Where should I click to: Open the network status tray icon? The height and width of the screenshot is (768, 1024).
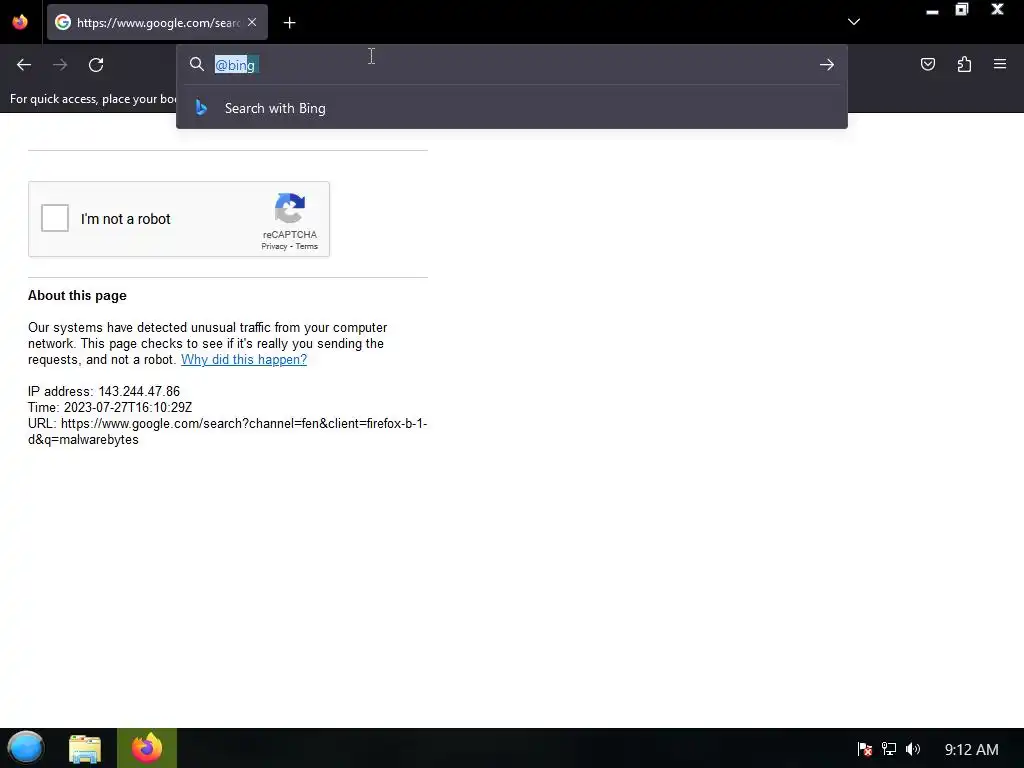click(888, 749)
